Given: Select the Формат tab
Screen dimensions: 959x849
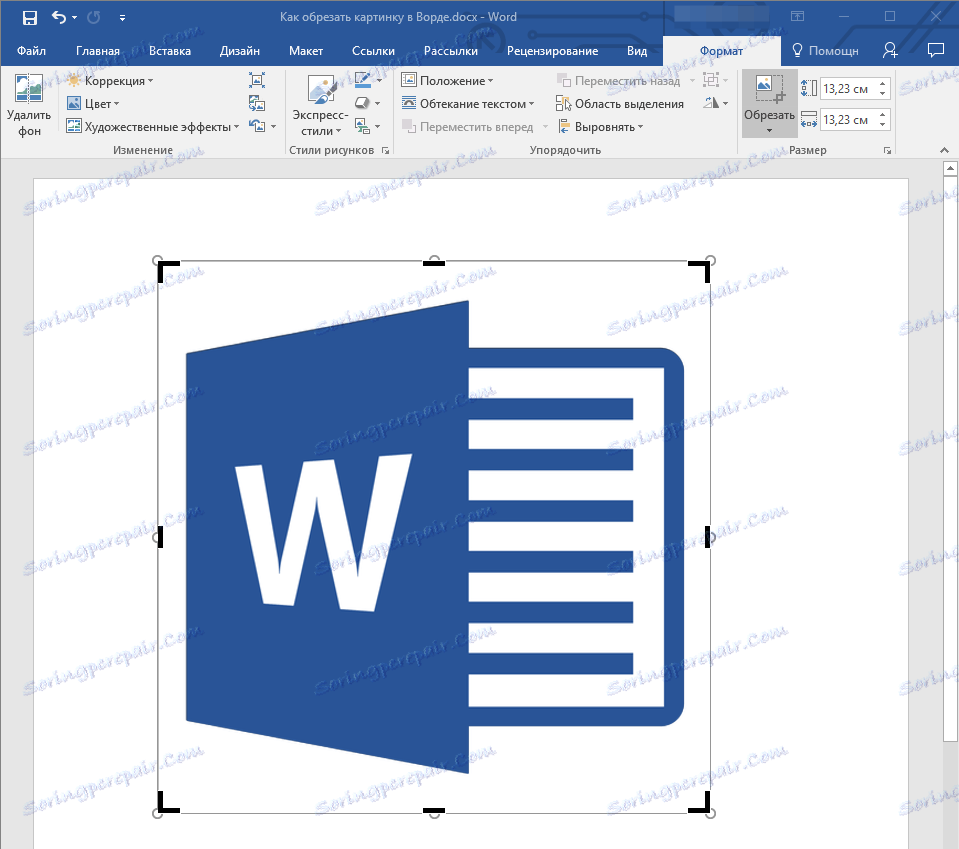Looking at the screenshot, I should pos(721,51).
